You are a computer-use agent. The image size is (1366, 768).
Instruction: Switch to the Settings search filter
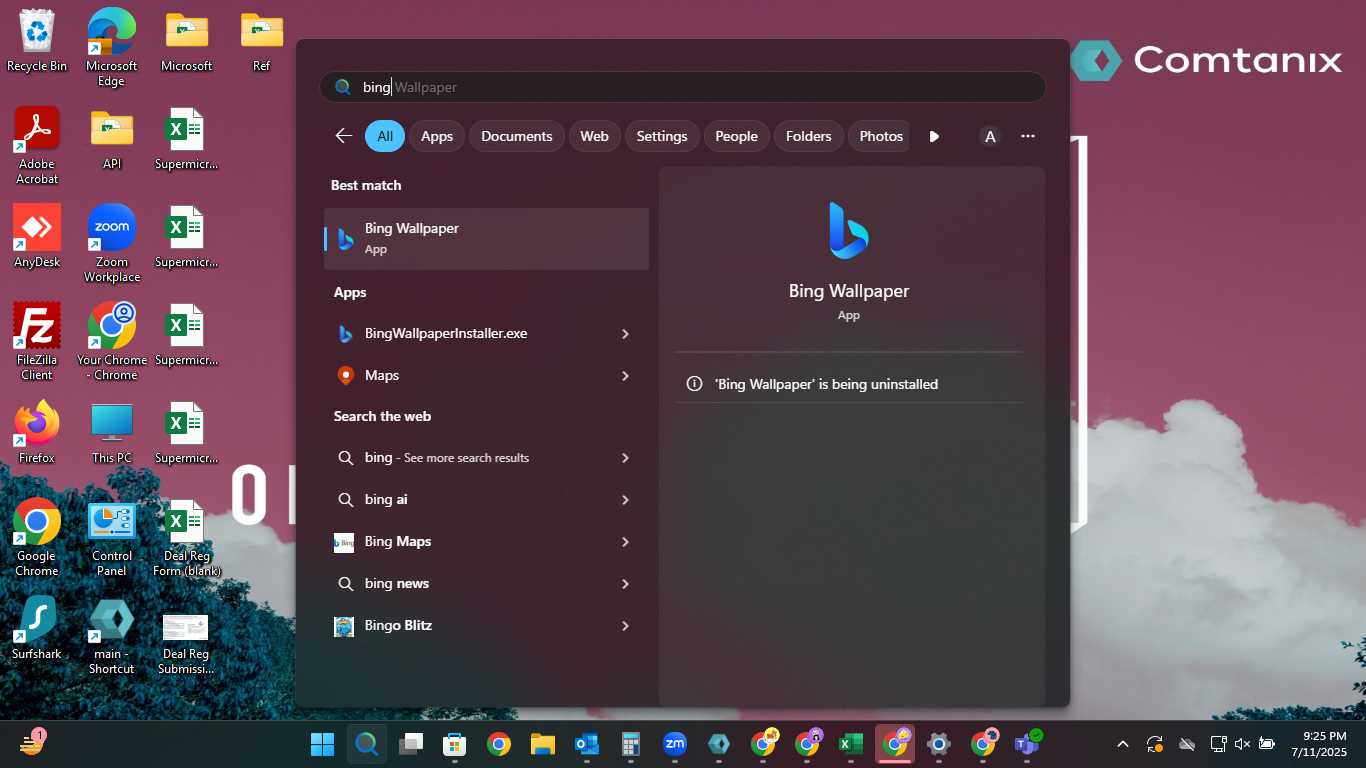point(662,136)
